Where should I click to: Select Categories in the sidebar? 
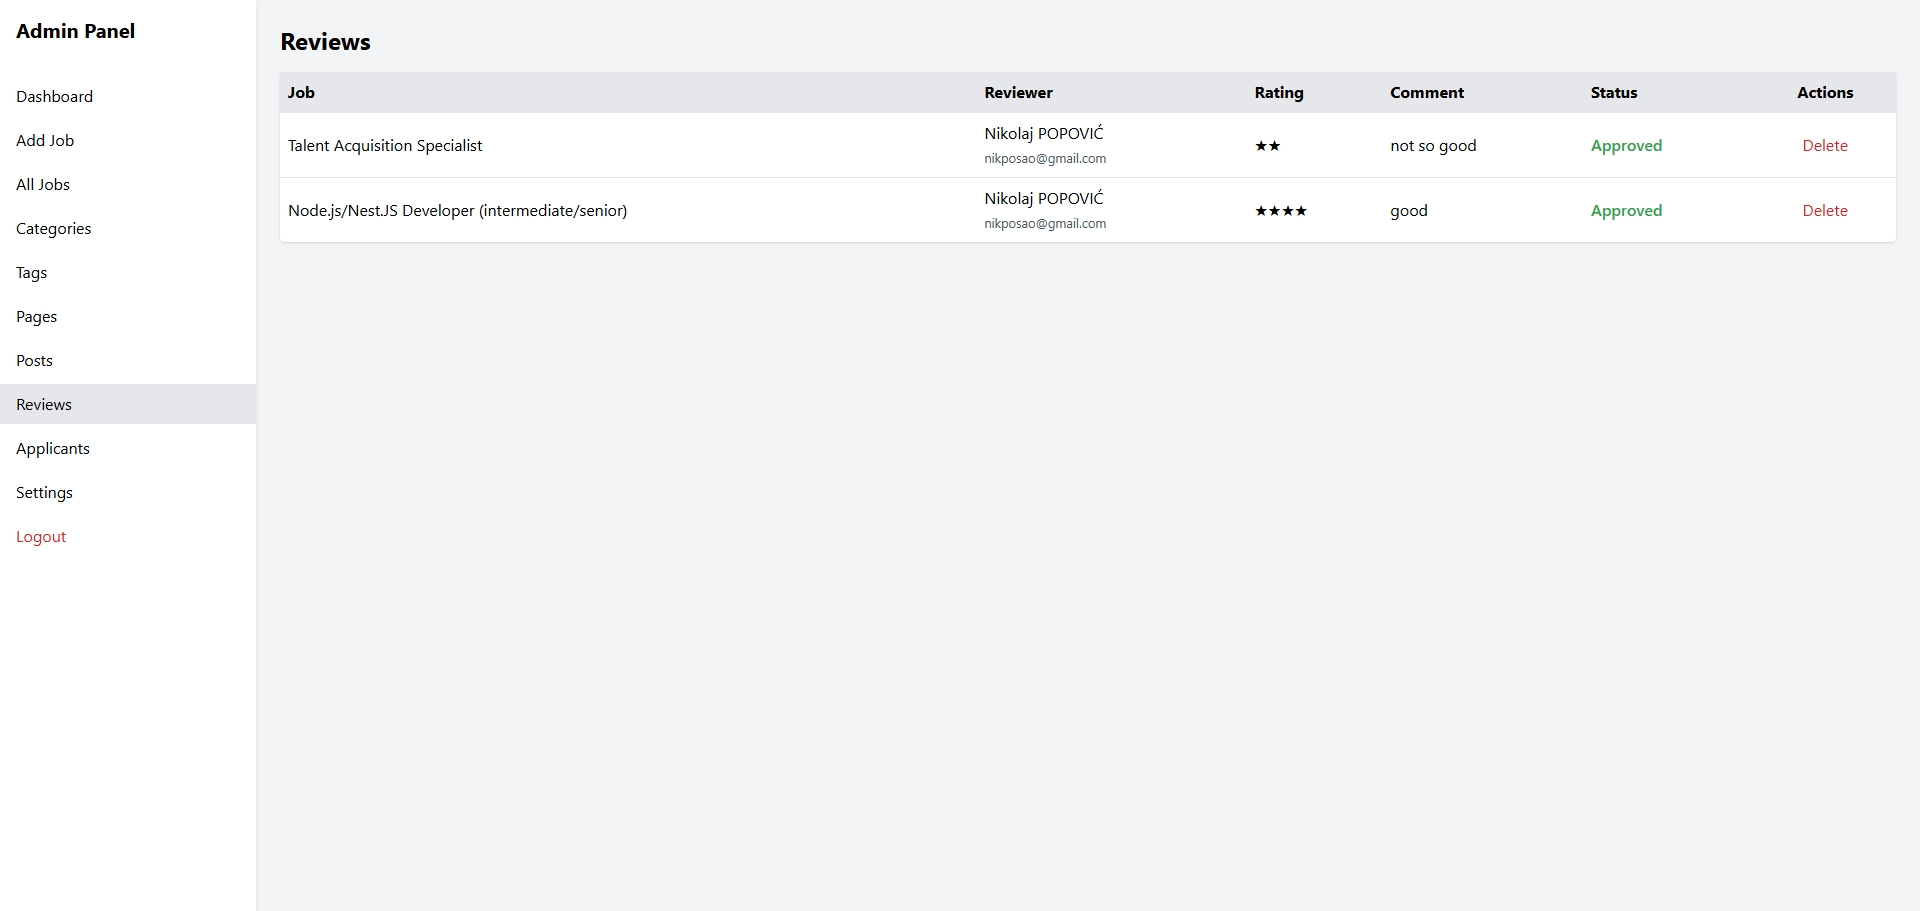coord(53,229)
